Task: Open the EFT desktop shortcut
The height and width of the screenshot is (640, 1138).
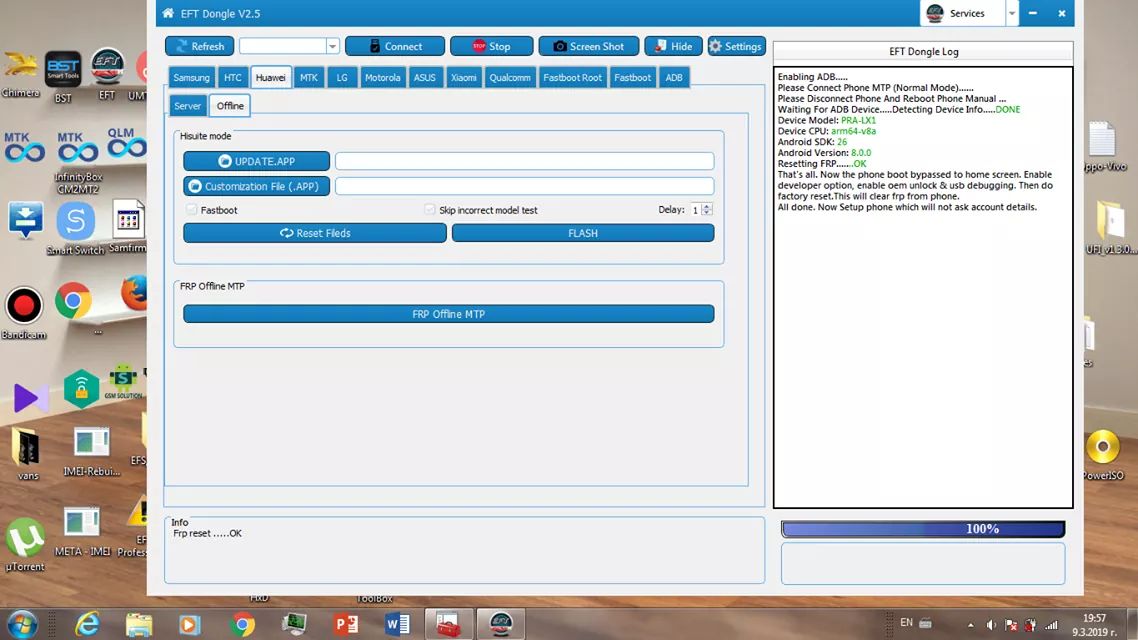Action: [107, 75]
